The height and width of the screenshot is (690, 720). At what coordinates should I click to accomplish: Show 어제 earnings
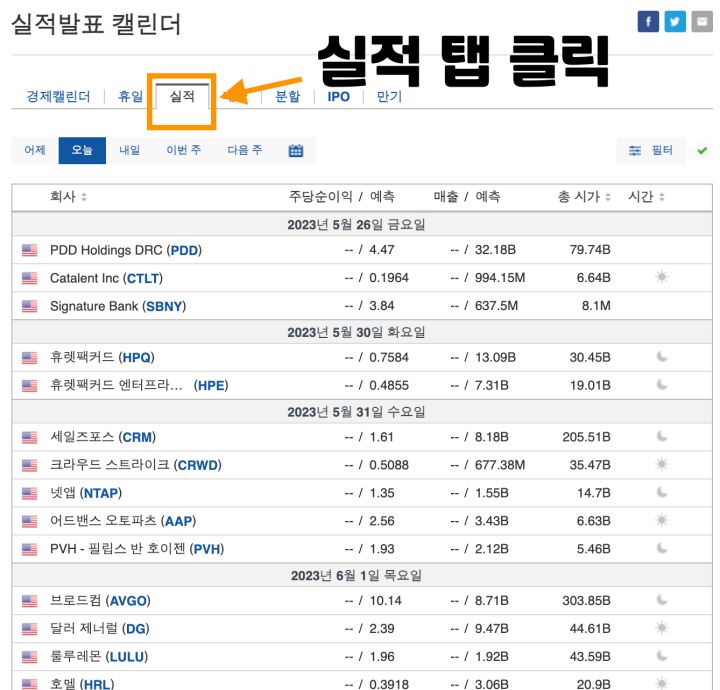coord(35,150)
